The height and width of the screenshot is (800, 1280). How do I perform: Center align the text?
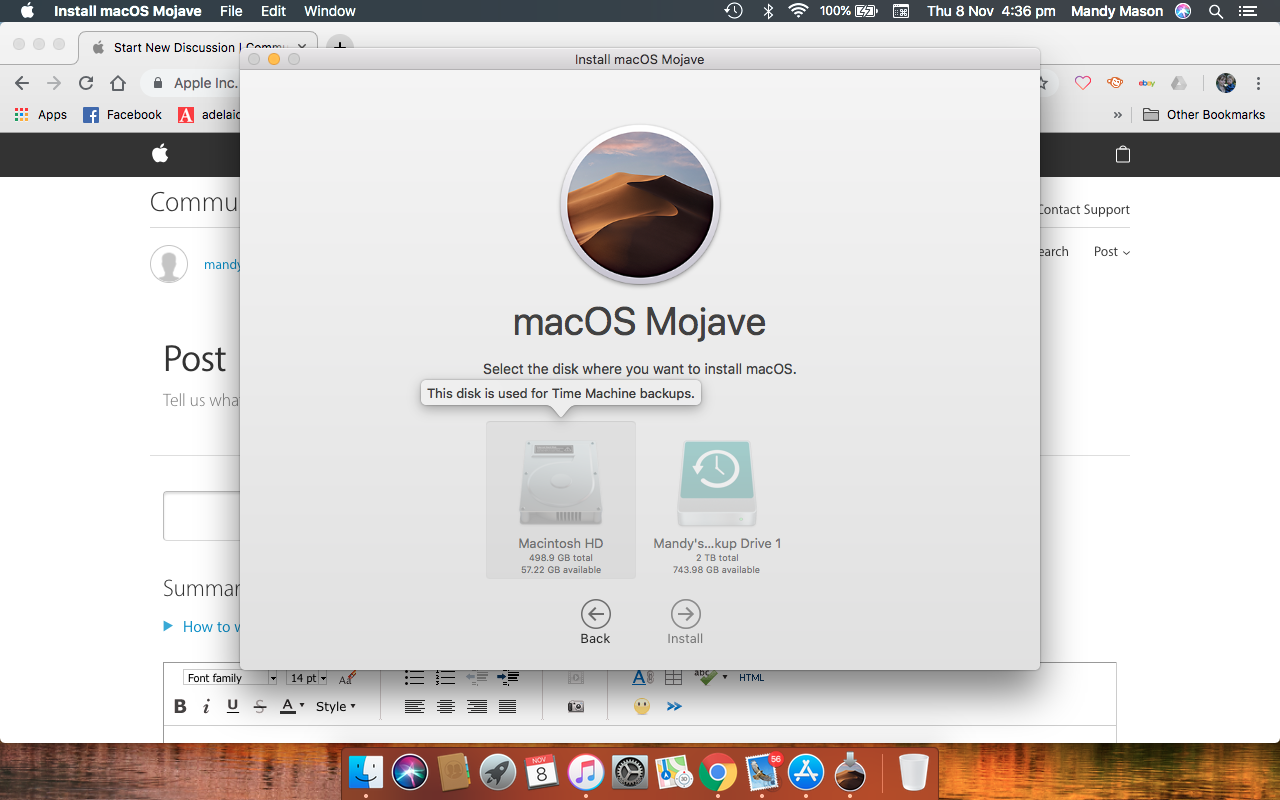(446, 707)
